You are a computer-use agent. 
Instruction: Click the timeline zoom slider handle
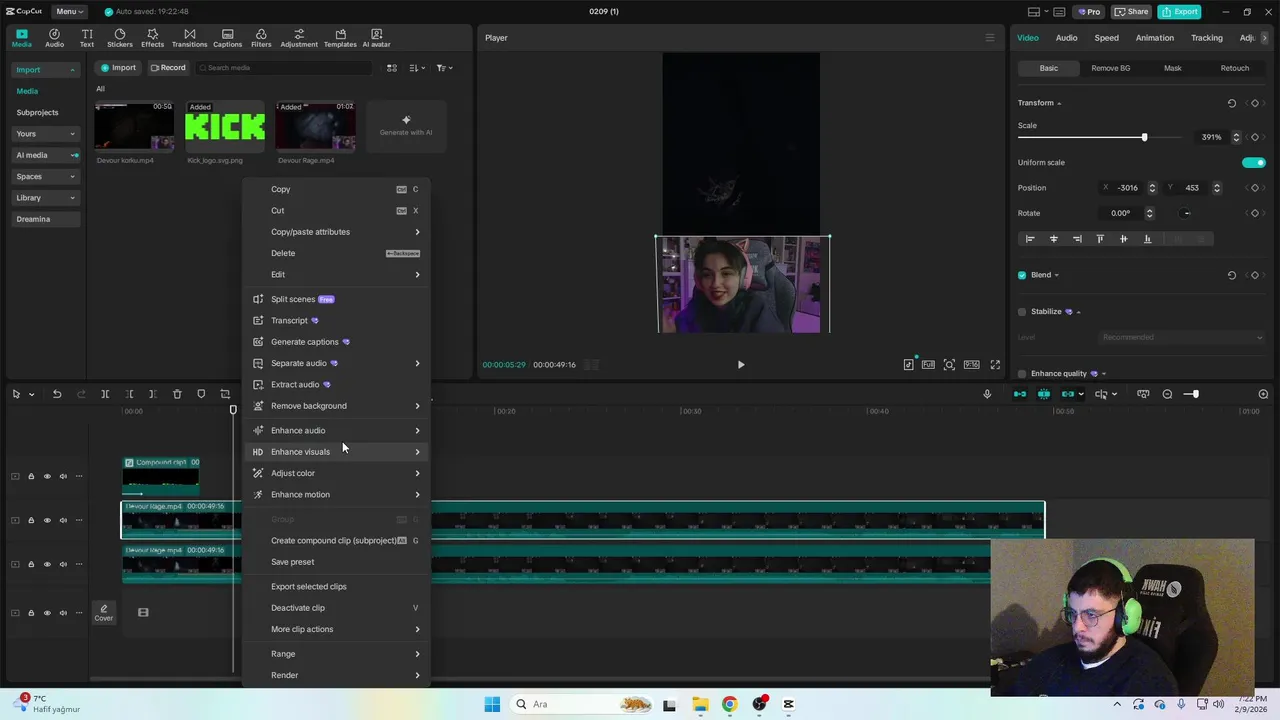point(1195,394)
